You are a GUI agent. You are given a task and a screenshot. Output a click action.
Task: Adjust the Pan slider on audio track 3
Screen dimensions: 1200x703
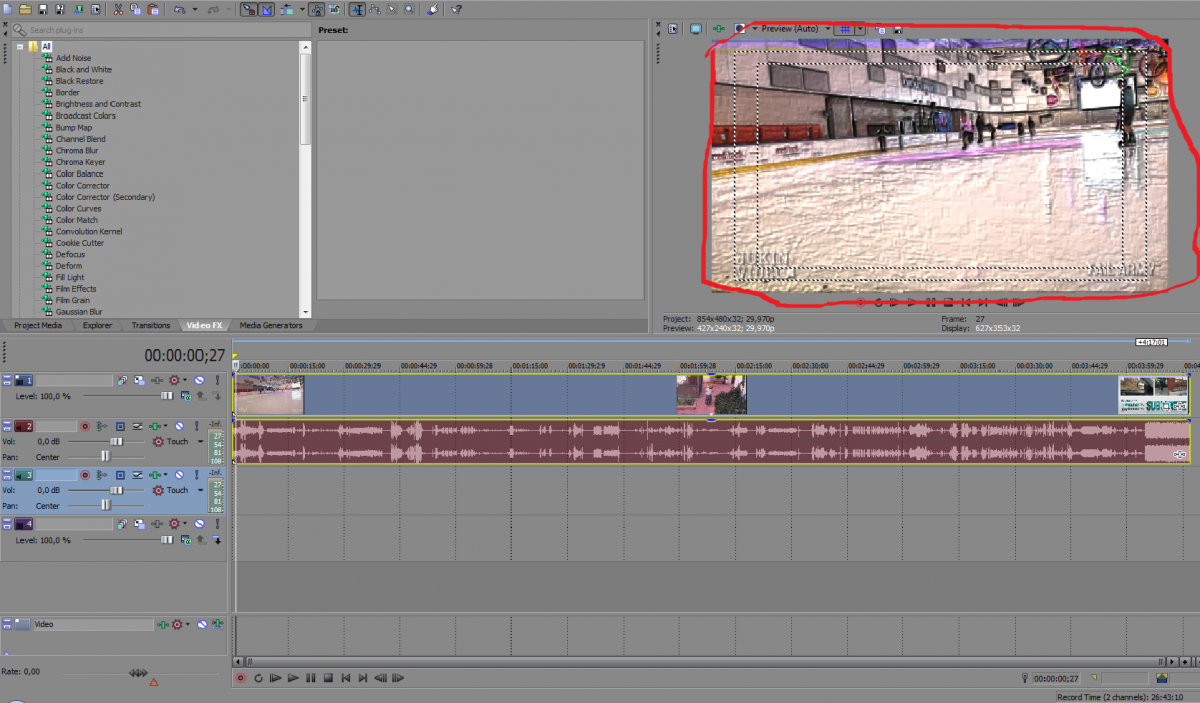[105, 505]
